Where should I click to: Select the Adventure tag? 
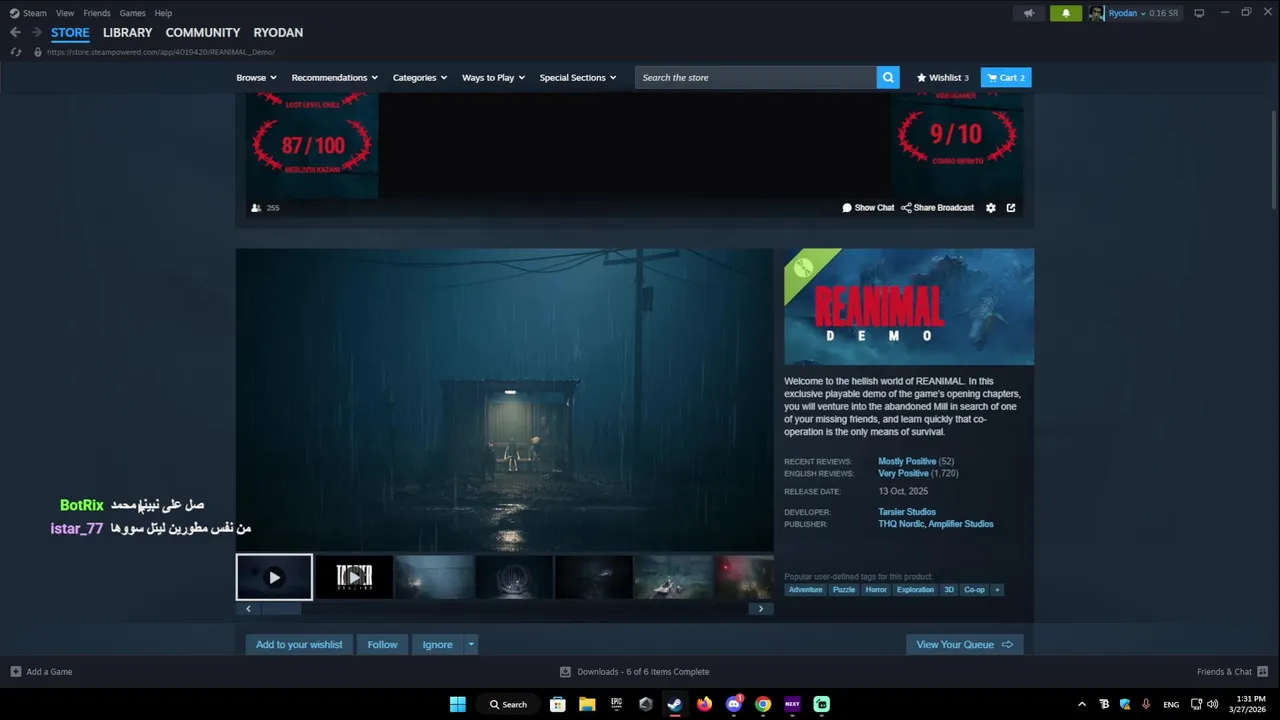(805, 590)
